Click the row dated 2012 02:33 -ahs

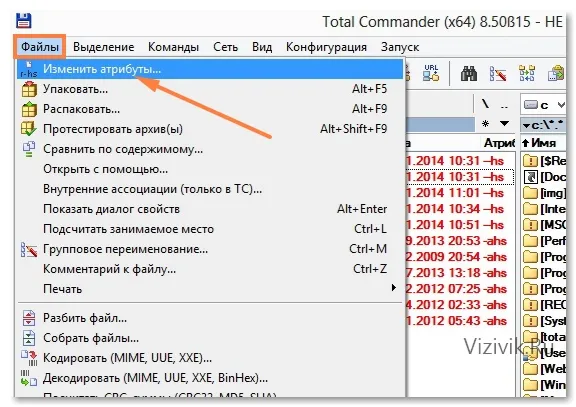460,305
